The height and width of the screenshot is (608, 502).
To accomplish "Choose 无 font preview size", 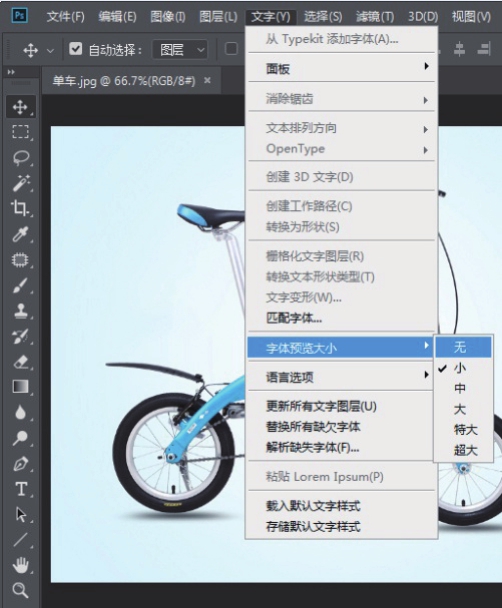I will [463, 347].
